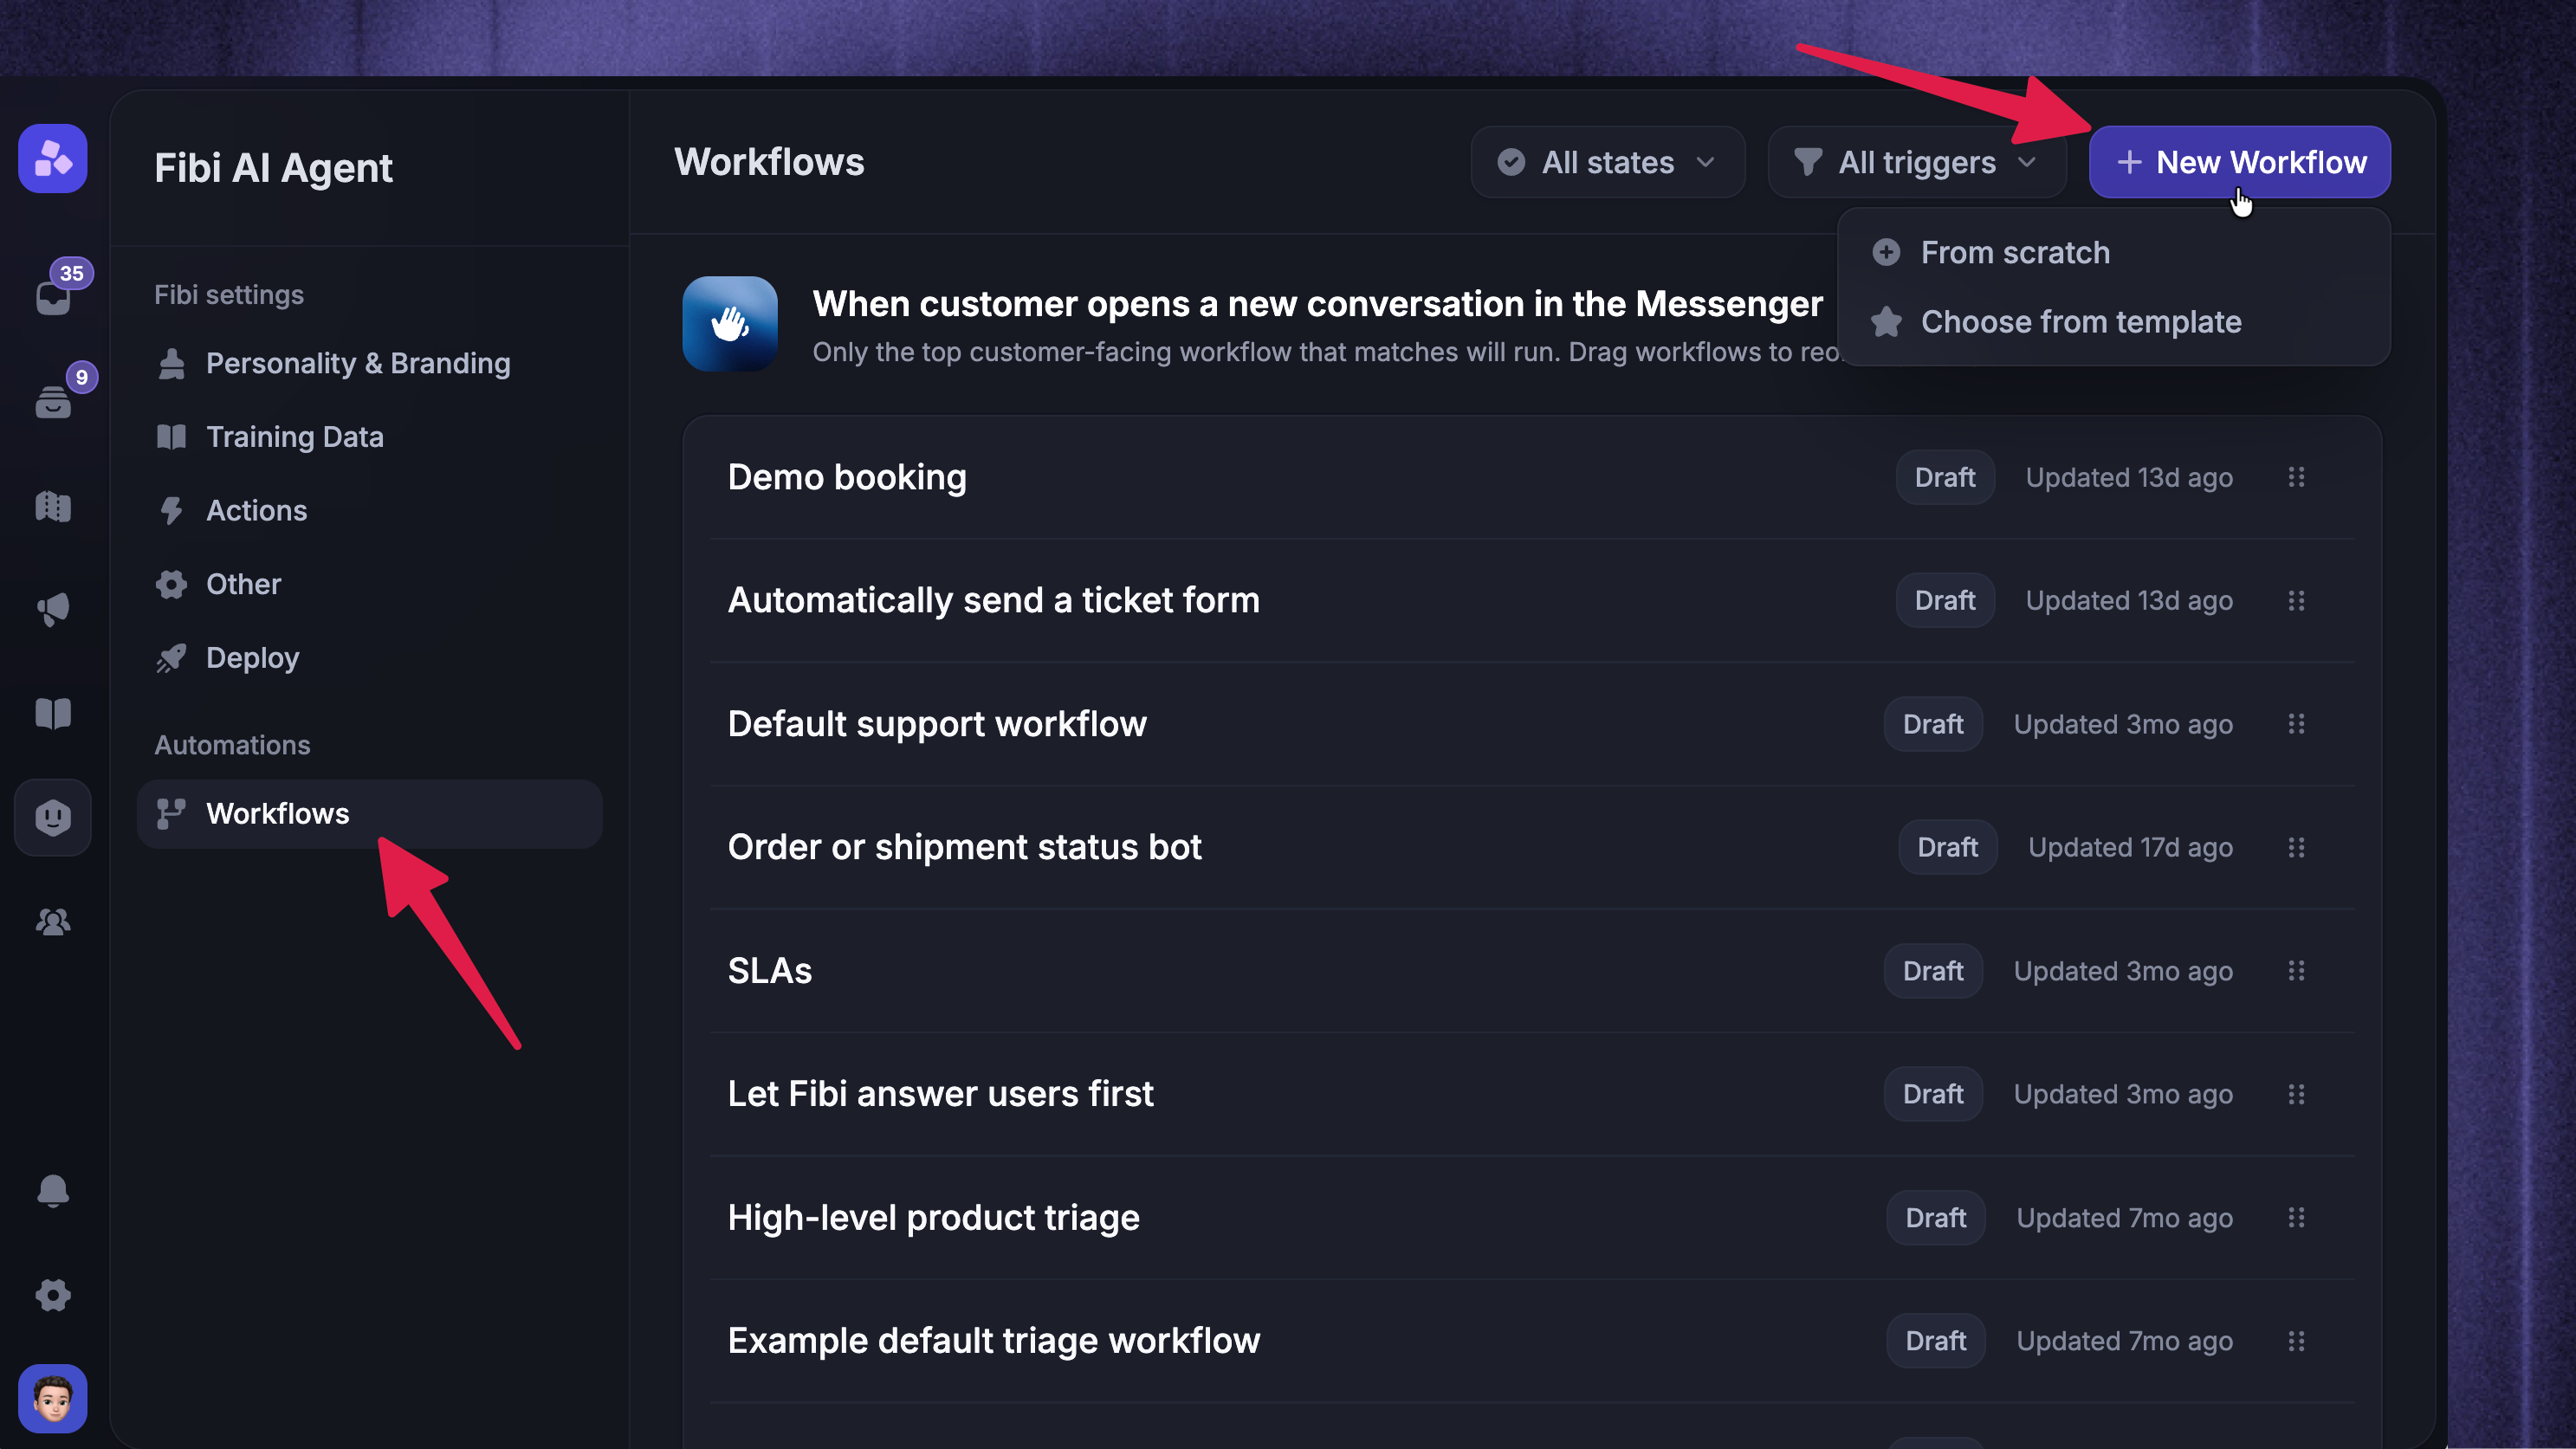Open the open-book icon in left rail

(53, 714)
